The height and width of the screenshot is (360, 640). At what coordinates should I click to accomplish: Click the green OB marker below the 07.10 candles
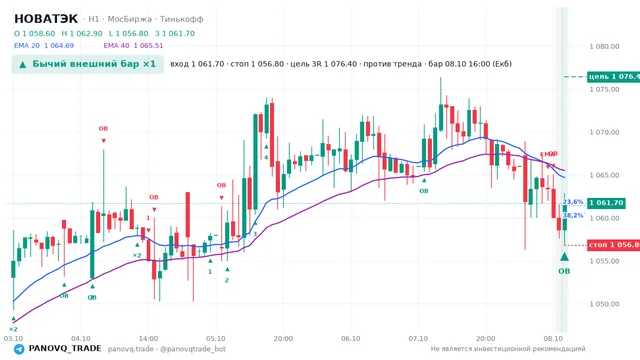click(x=424, y=186)
